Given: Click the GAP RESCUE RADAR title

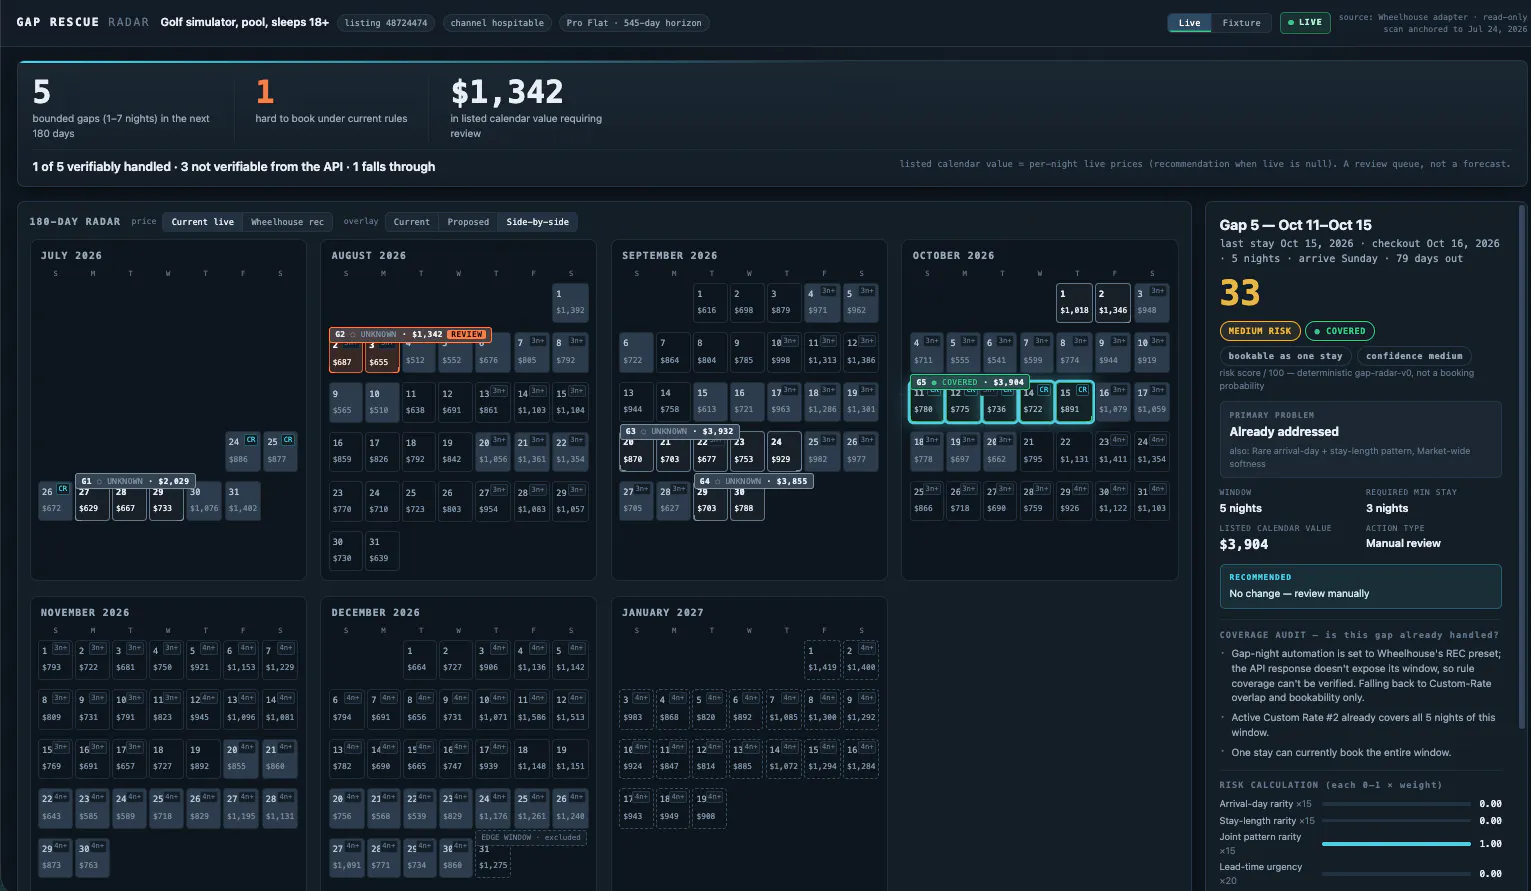Looking at the screenshot, I should (82, 22).
